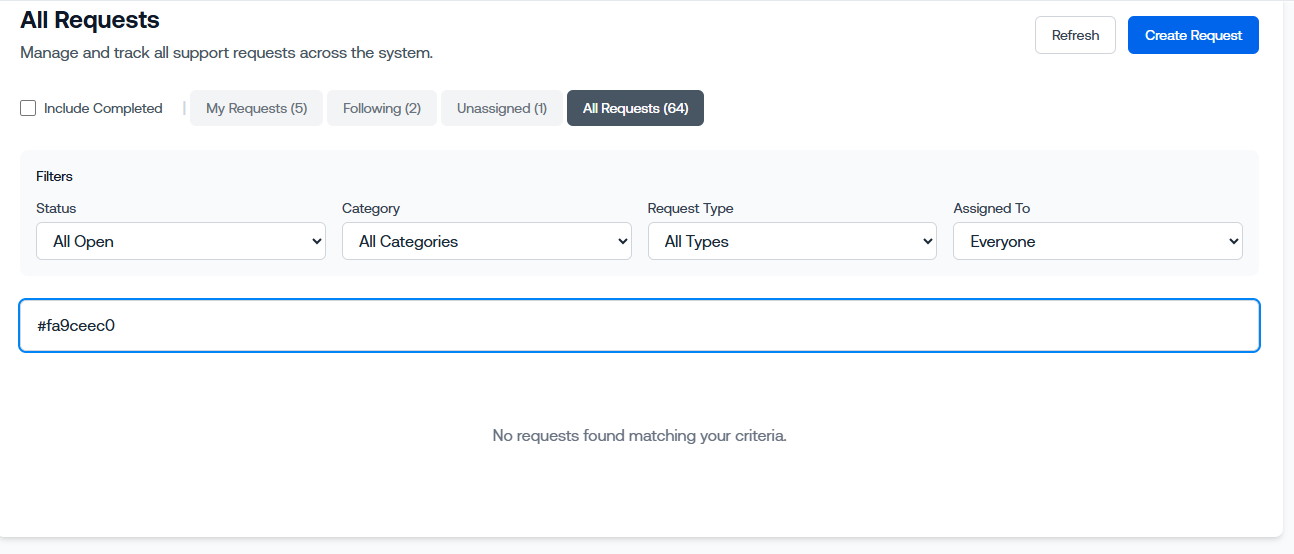Enable the Include Completed checkbox
1294x554 pixels.
coord(28,108)
